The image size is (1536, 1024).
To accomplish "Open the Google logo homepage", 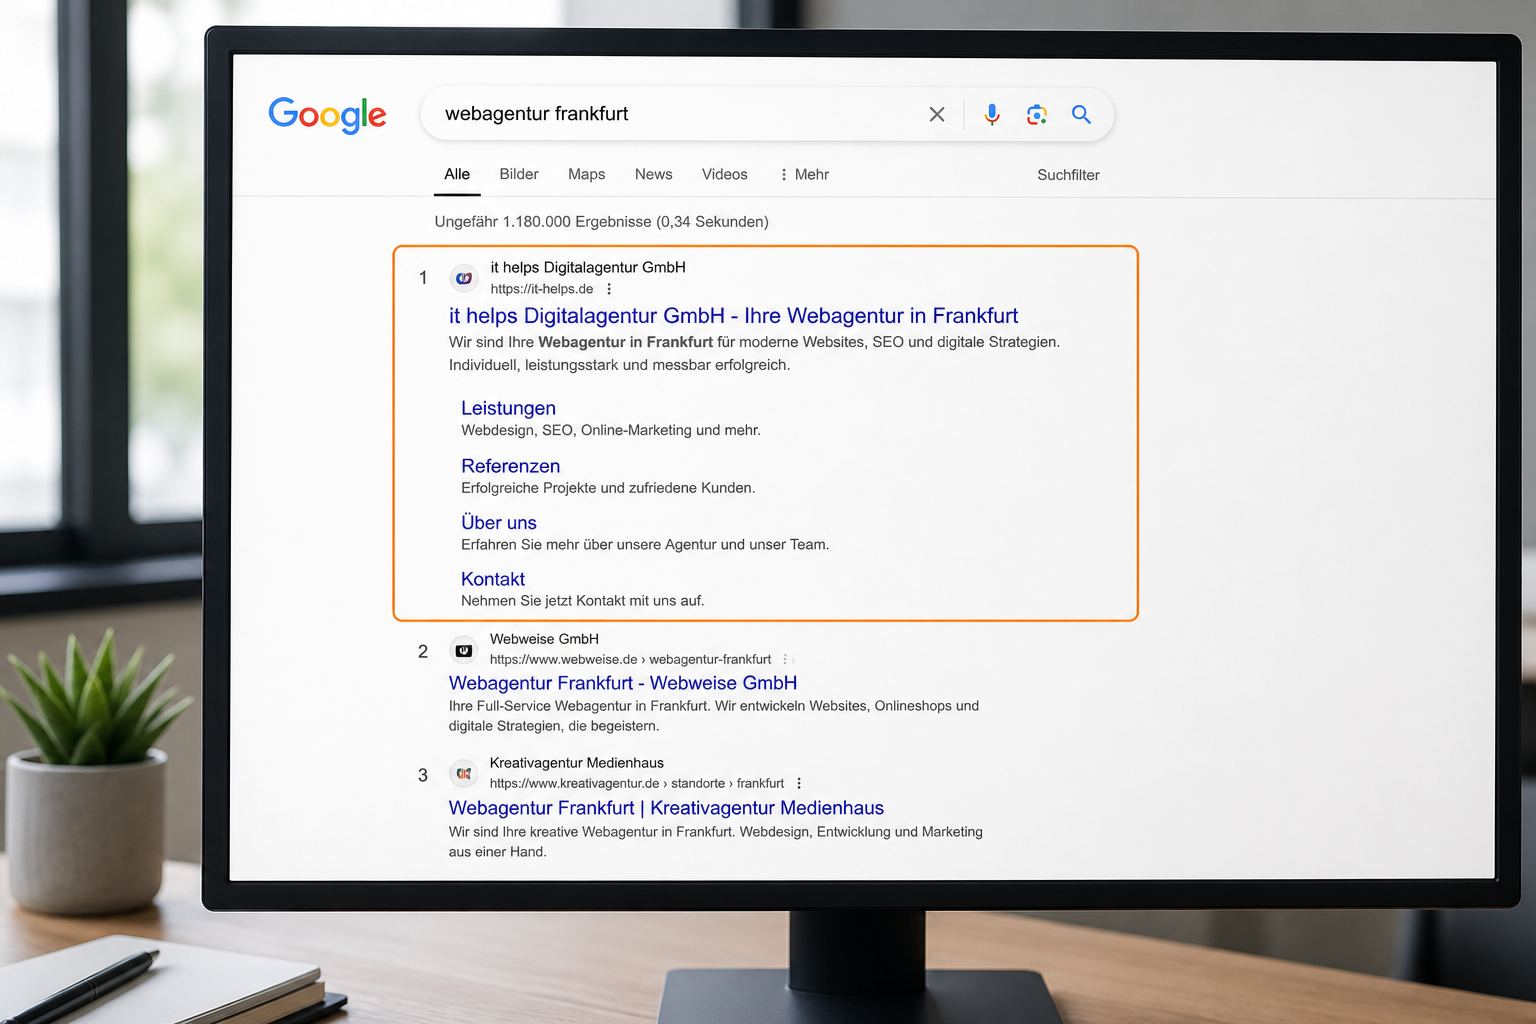I will click(x=327, y=115).
